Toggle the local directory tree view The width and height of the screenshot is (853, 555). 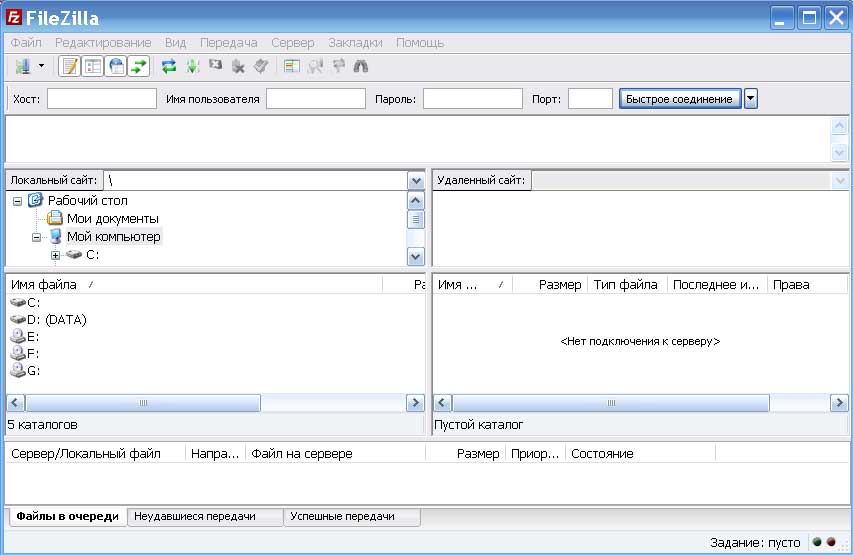[93, 66]
